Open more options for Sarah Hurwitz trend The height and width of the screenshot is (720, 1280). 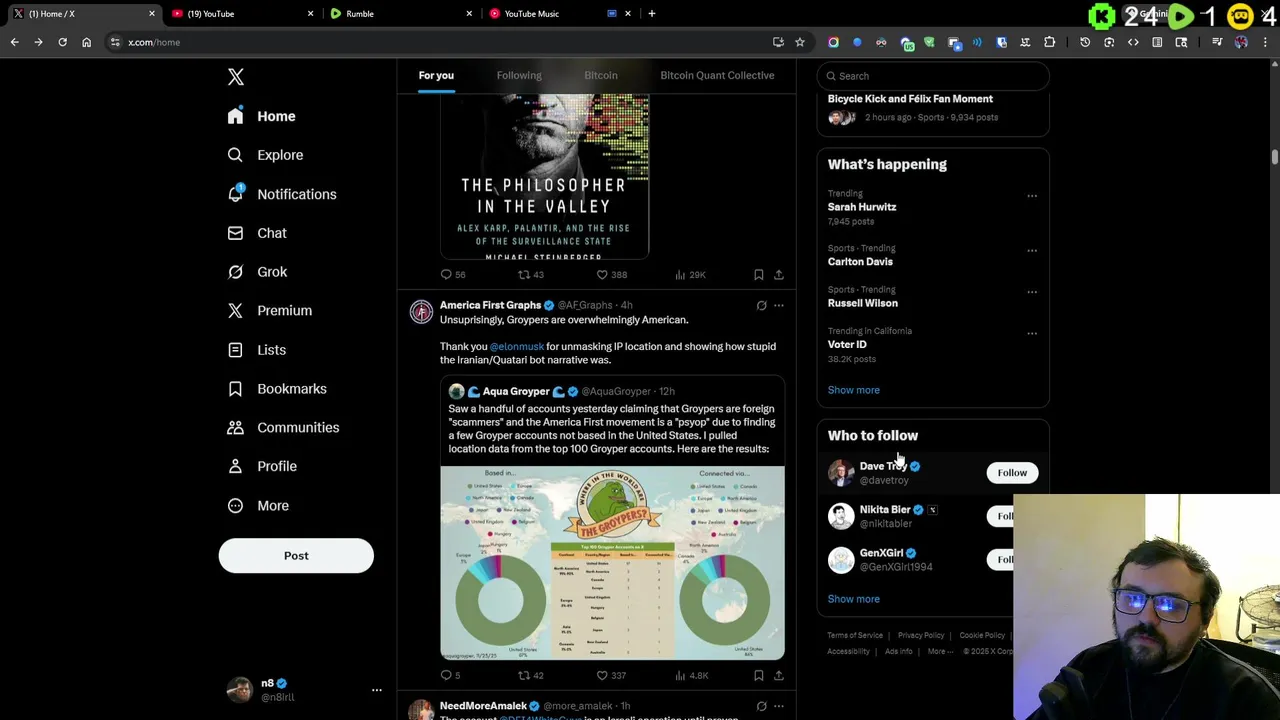pyautogui.click(x=1032, y=196)
